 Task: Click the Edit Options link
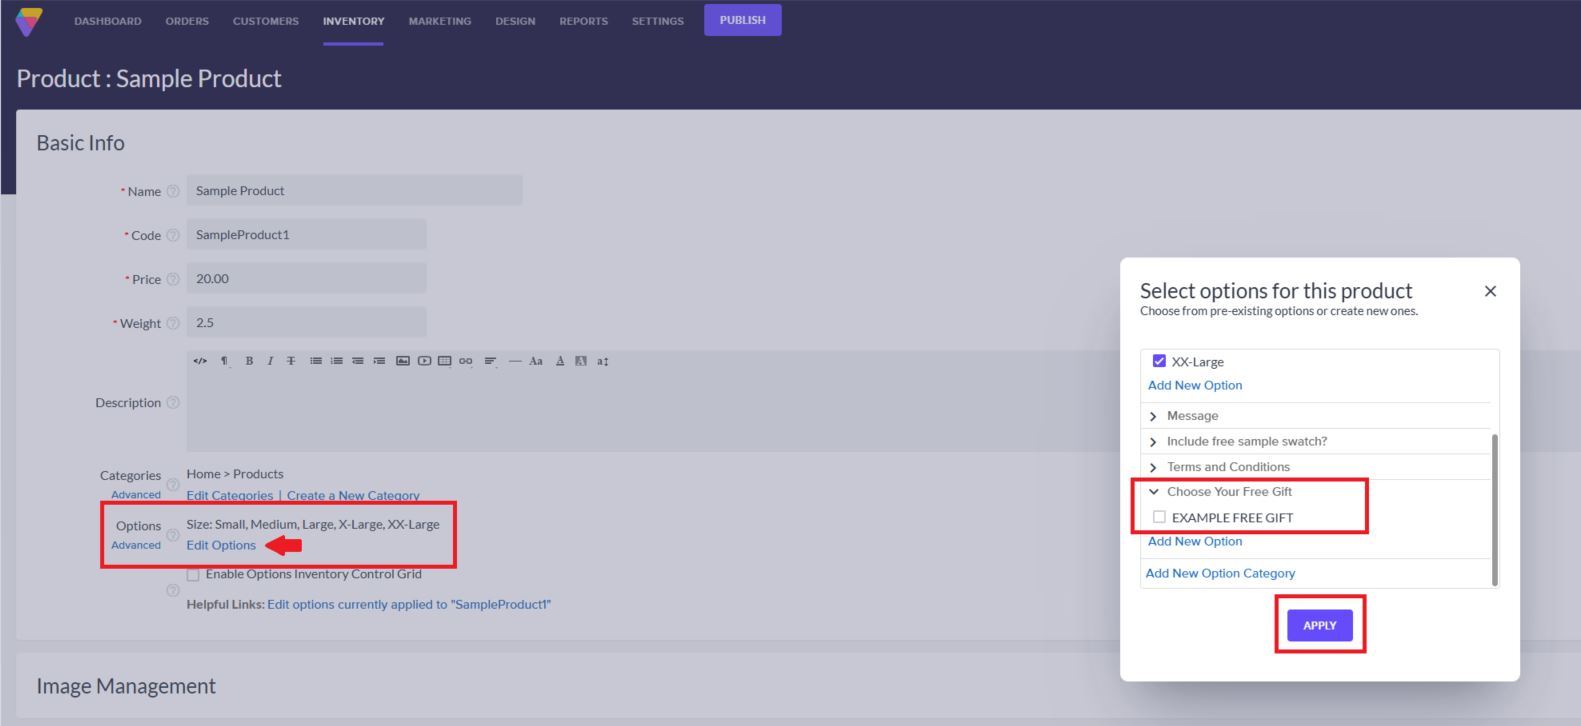coord(221,545)
